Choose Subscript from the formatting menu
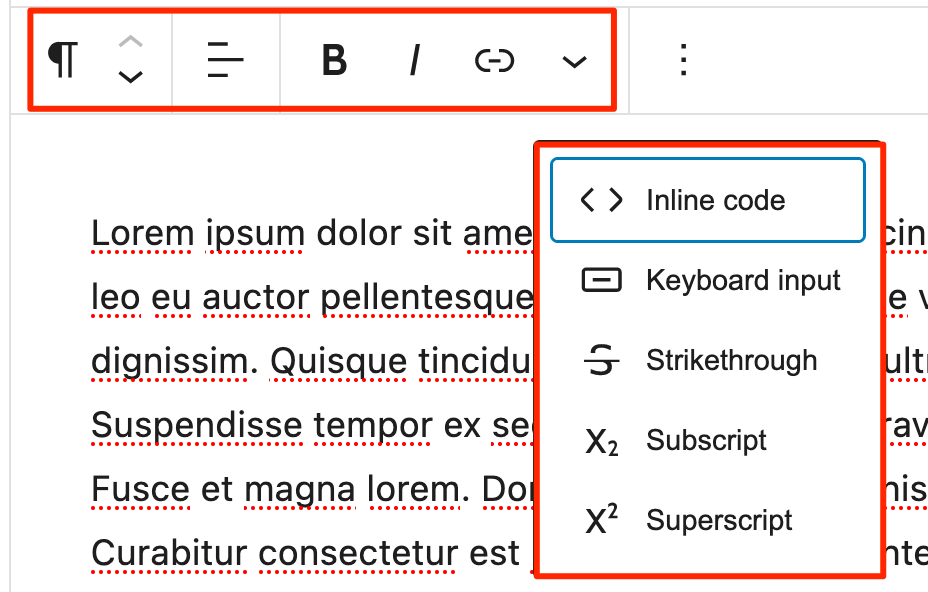Viewport: 928px width, 592px height. (x=706, y=440)
